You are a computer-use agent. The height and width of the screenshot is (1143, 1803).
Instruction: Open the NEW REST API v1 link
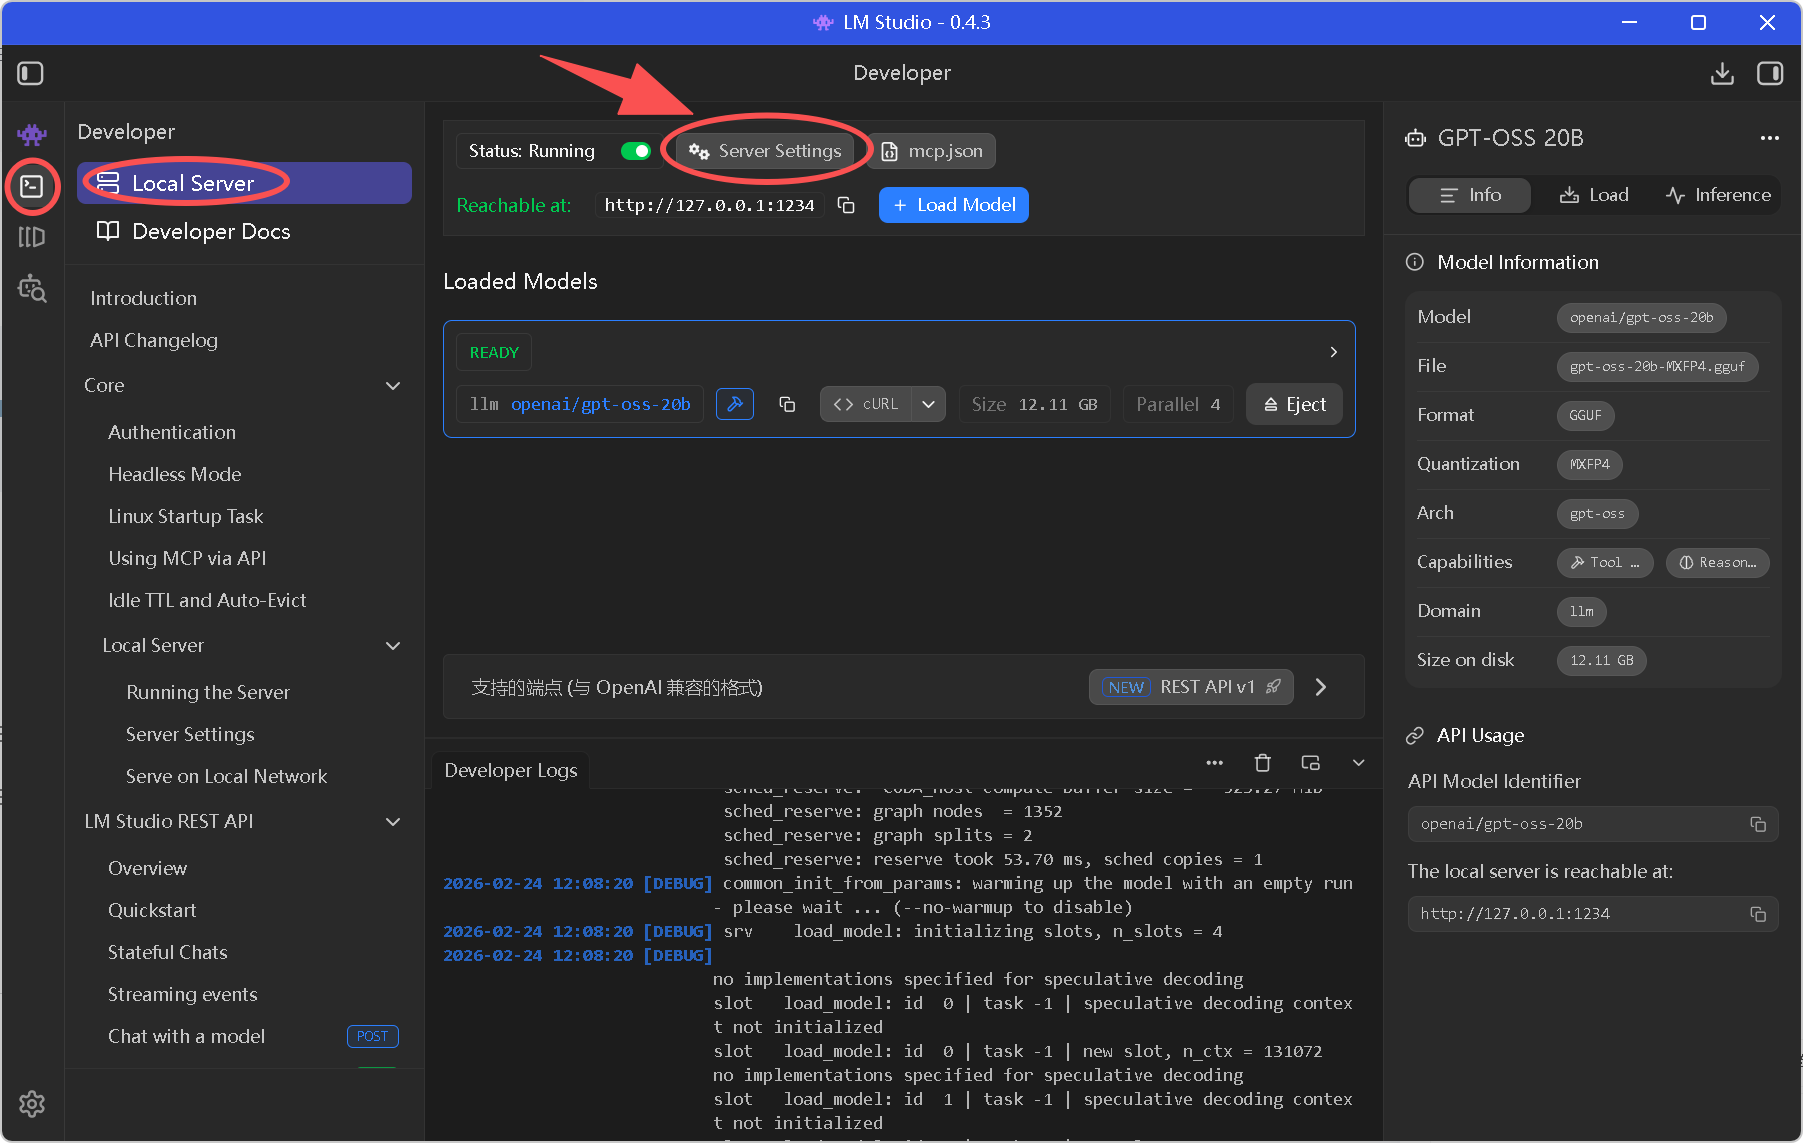[x=1191, y=687]
